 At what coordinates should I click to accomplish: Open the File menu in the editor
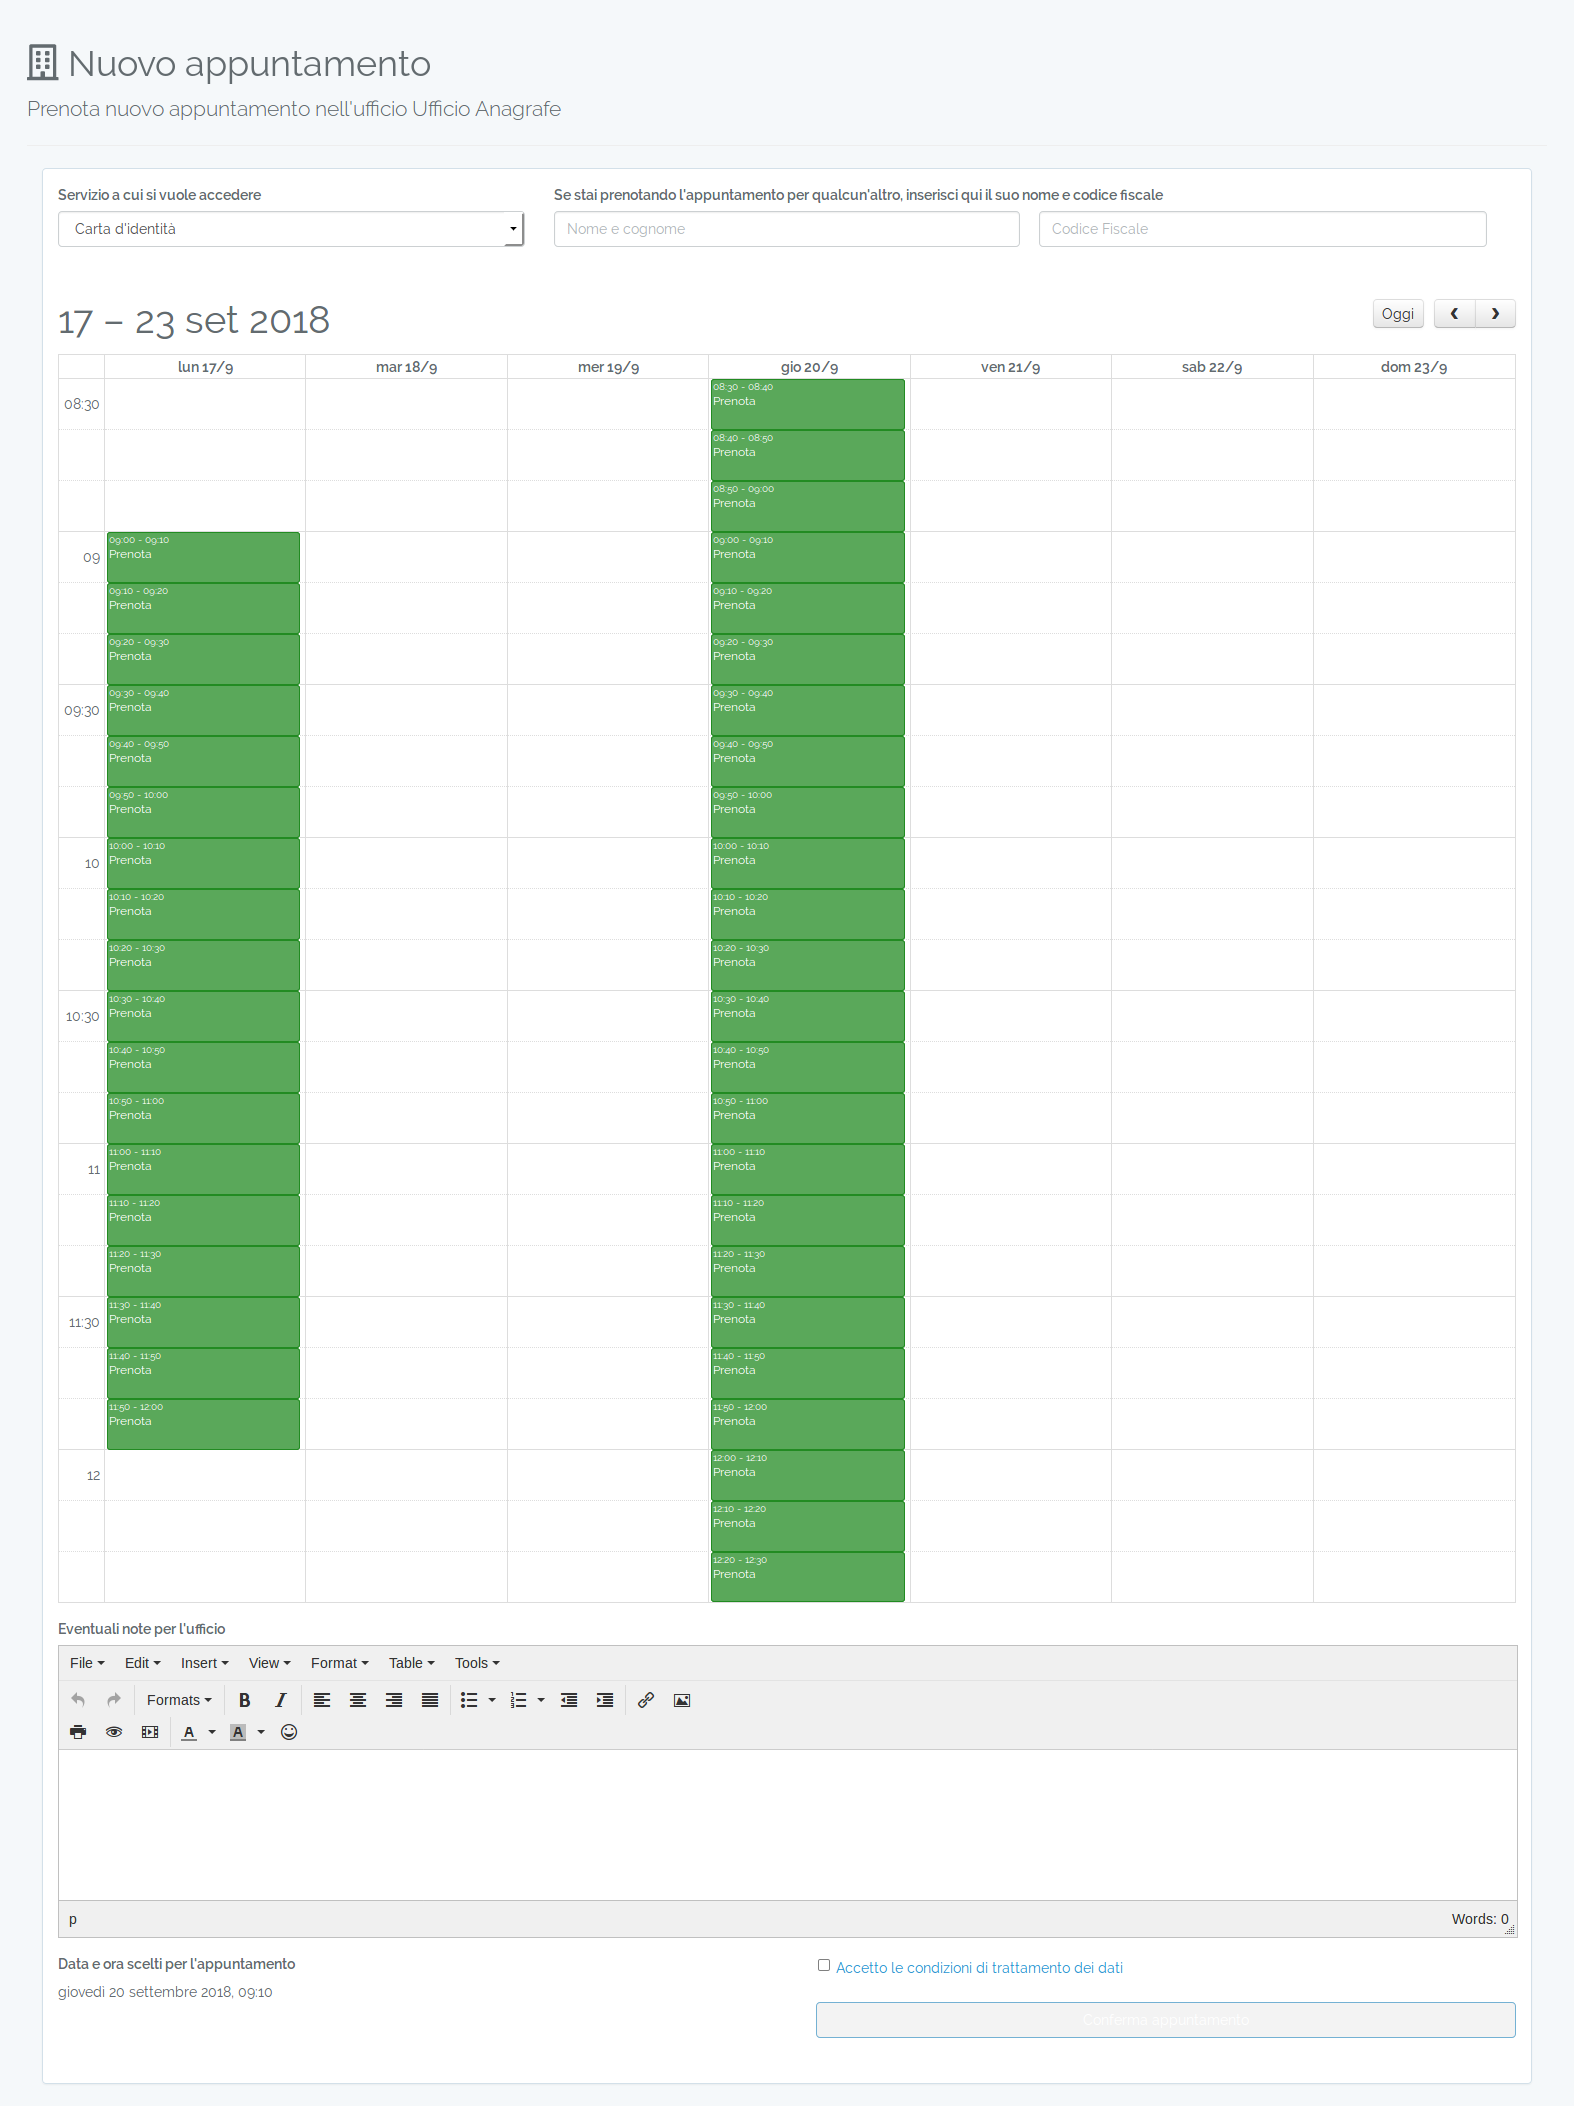pos(87,1663)
